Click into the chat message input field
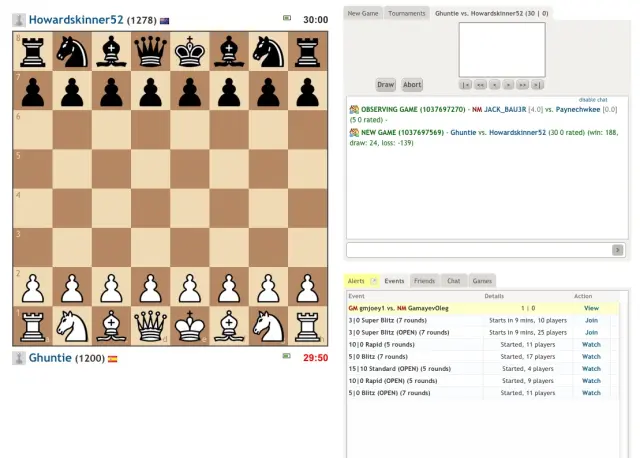 click(x=477, y=250)
